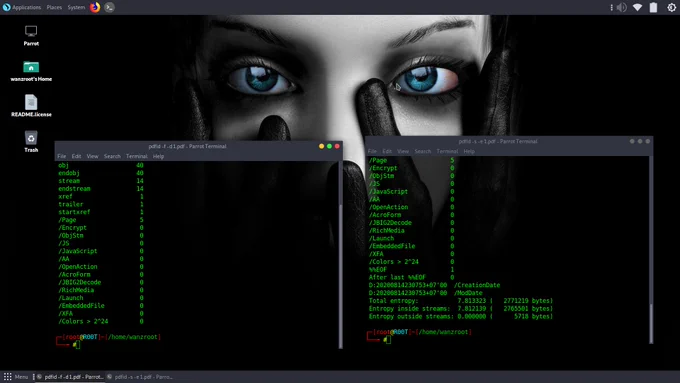The image size is (680, 383).
Task: Click the left terminal title bar text
Action: [x=187, y=146]
